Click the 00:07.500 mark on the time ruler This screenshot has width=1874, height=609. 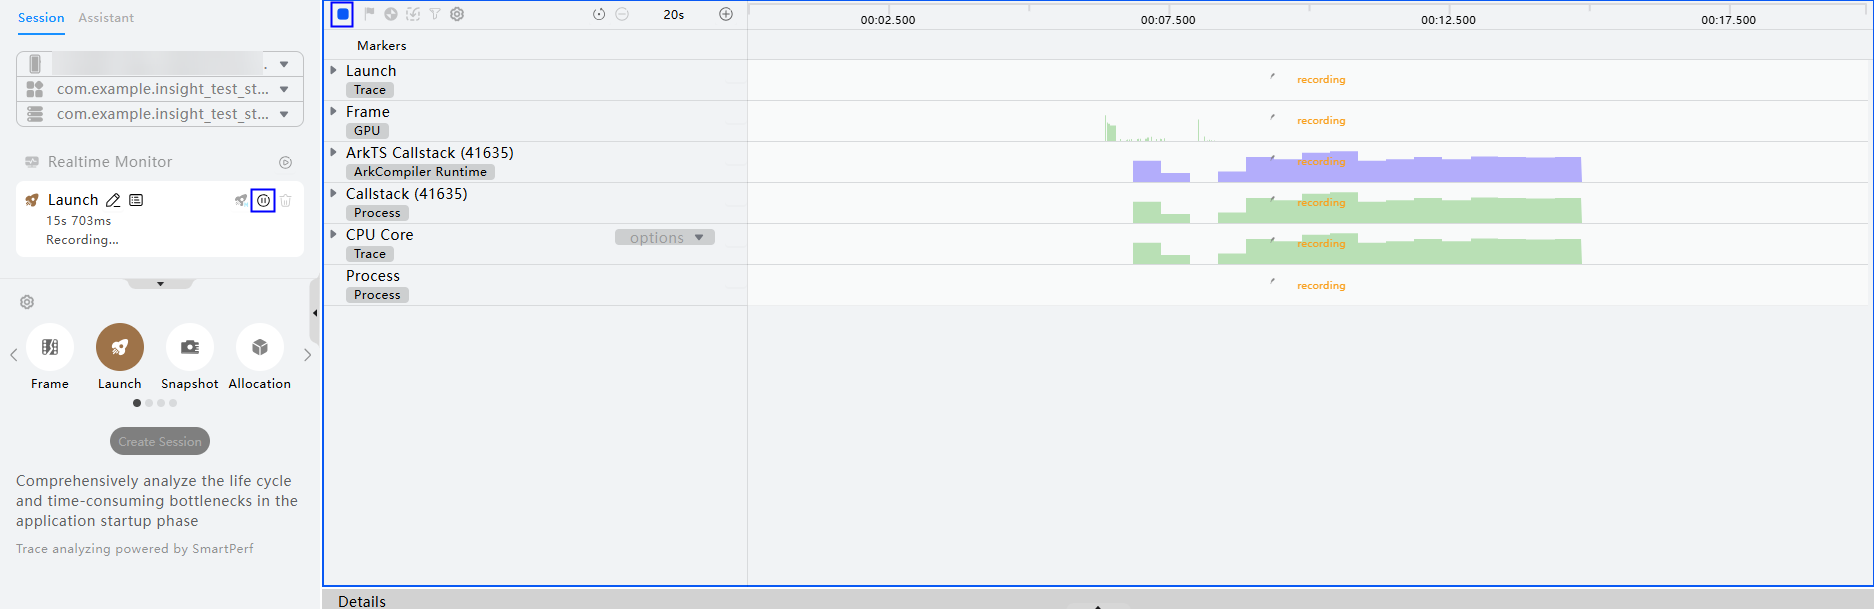tap(1168, 20)
